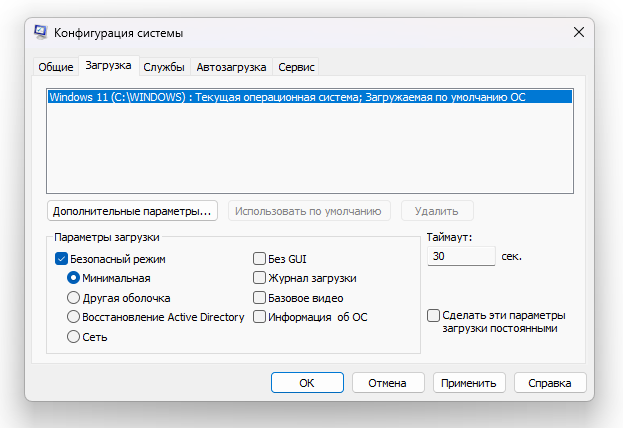Select the Минимальная radio option

click(73, 278)
